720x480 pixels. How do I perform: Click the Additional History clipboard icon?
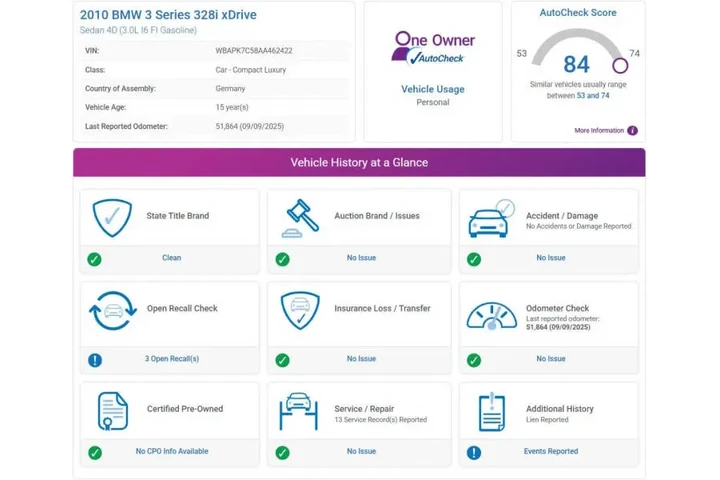pyautogui.click(x=491, y=411)
